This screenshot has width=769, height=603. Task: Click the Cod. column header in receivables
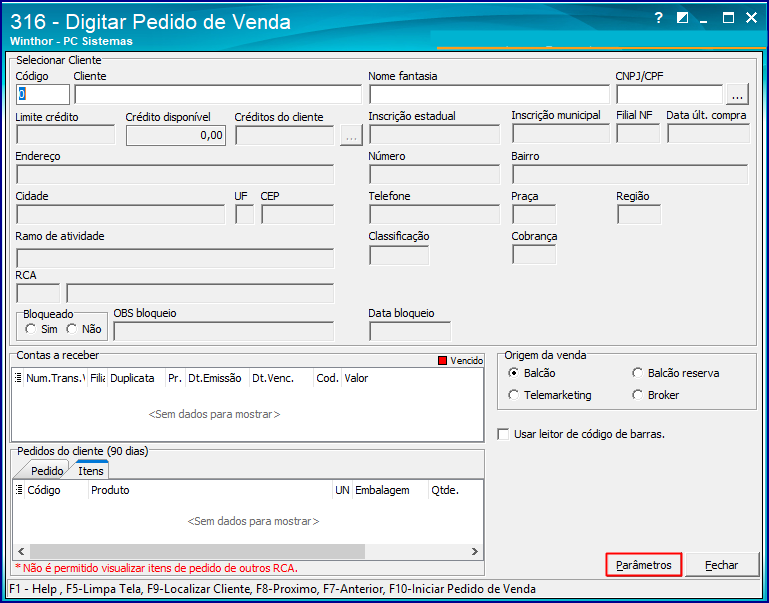(327, 378)
